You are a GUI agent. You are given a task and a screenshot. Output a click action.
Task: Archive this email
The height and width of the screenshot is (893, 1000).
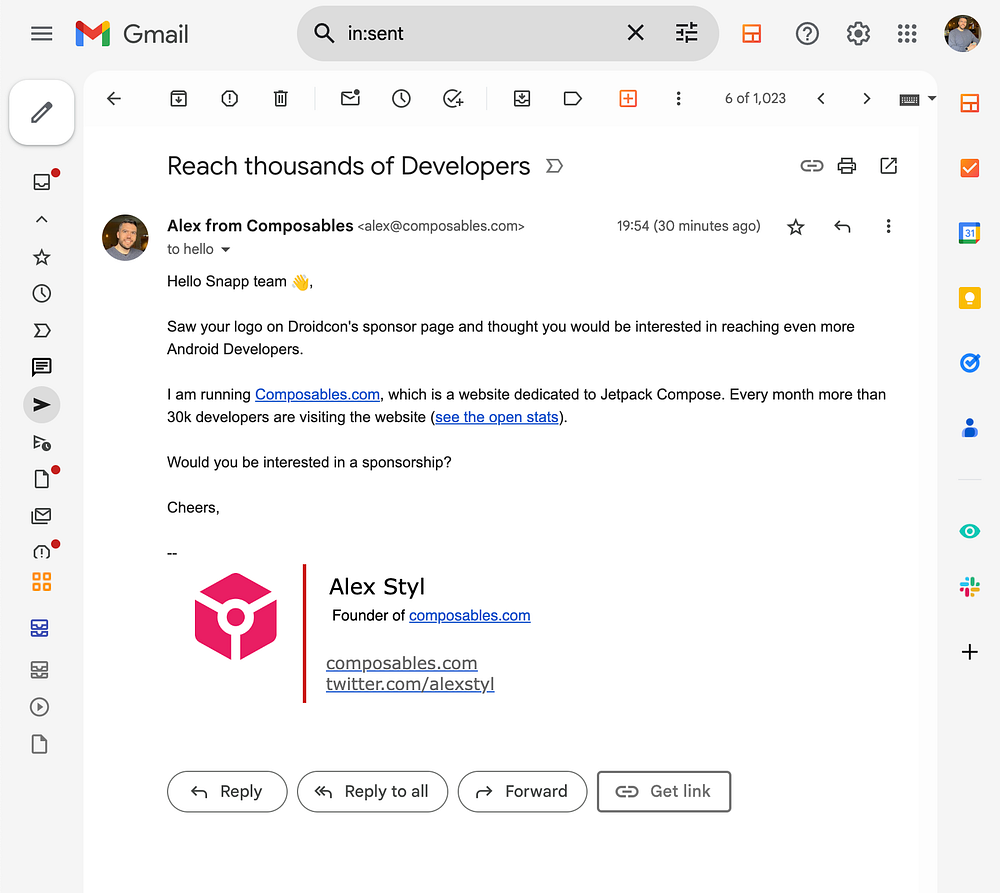point(179,98)
